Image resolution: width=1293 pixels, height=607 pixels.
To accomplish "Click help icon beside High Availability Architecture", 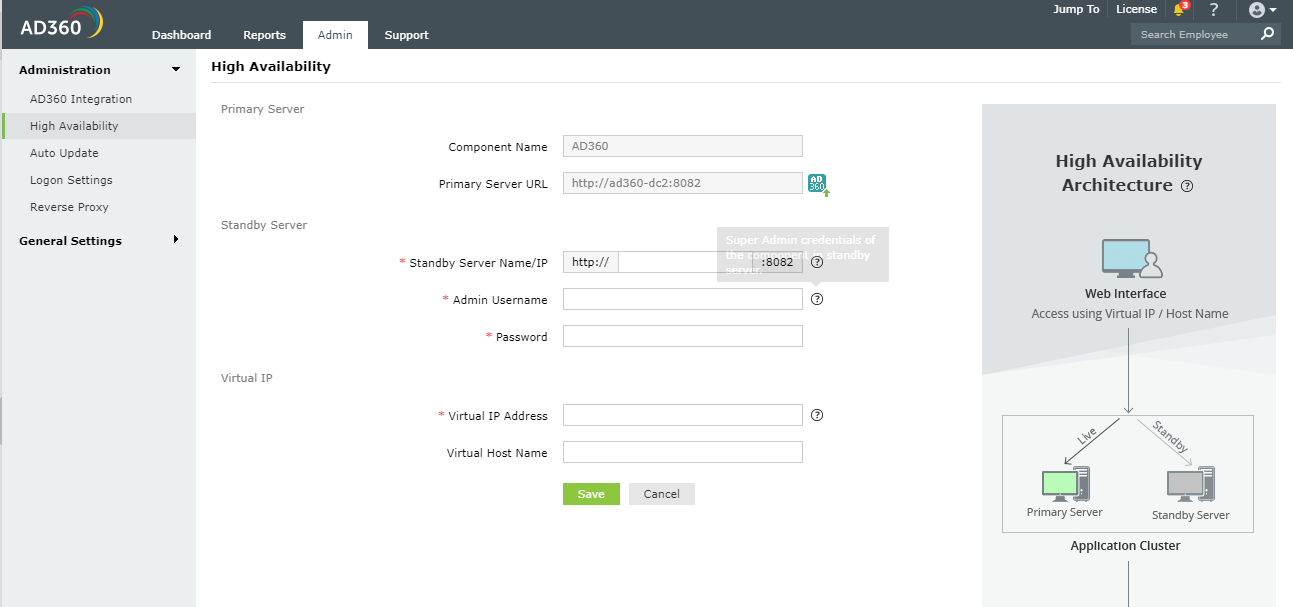I will point(1187,186).
